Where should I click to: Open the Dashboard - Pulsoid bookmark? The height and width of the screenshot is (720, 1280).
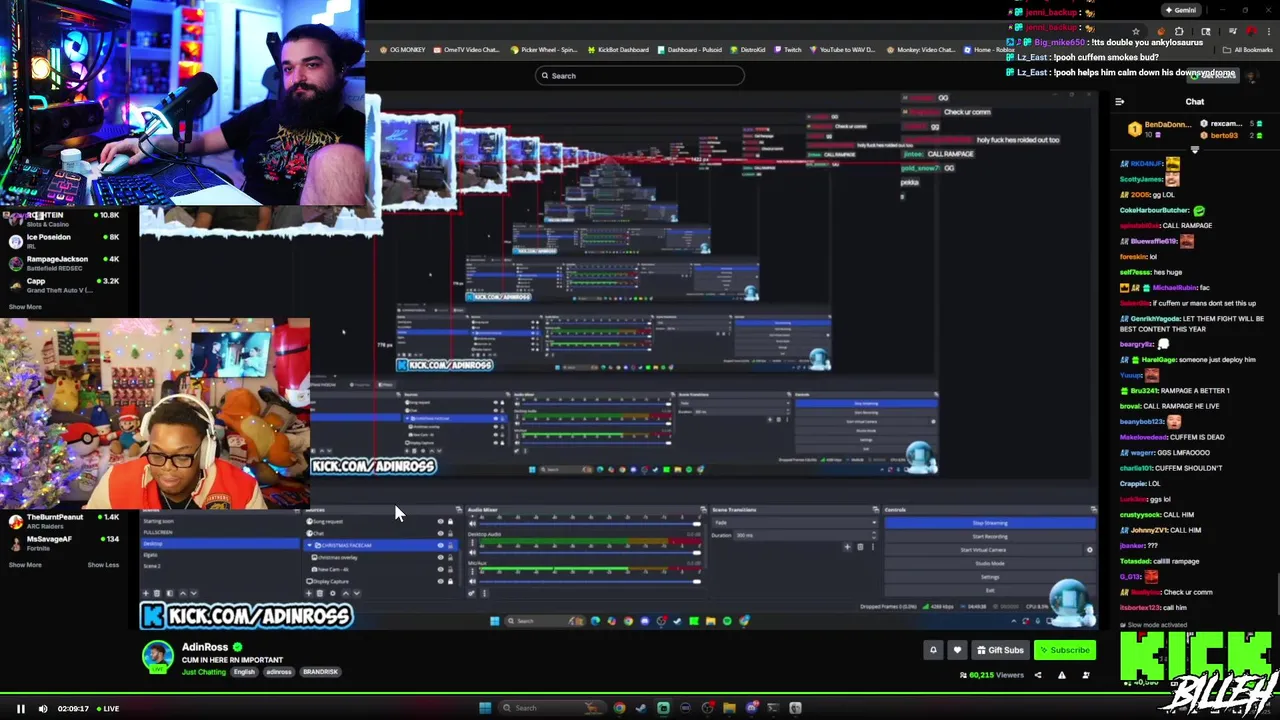pos(690,50)
